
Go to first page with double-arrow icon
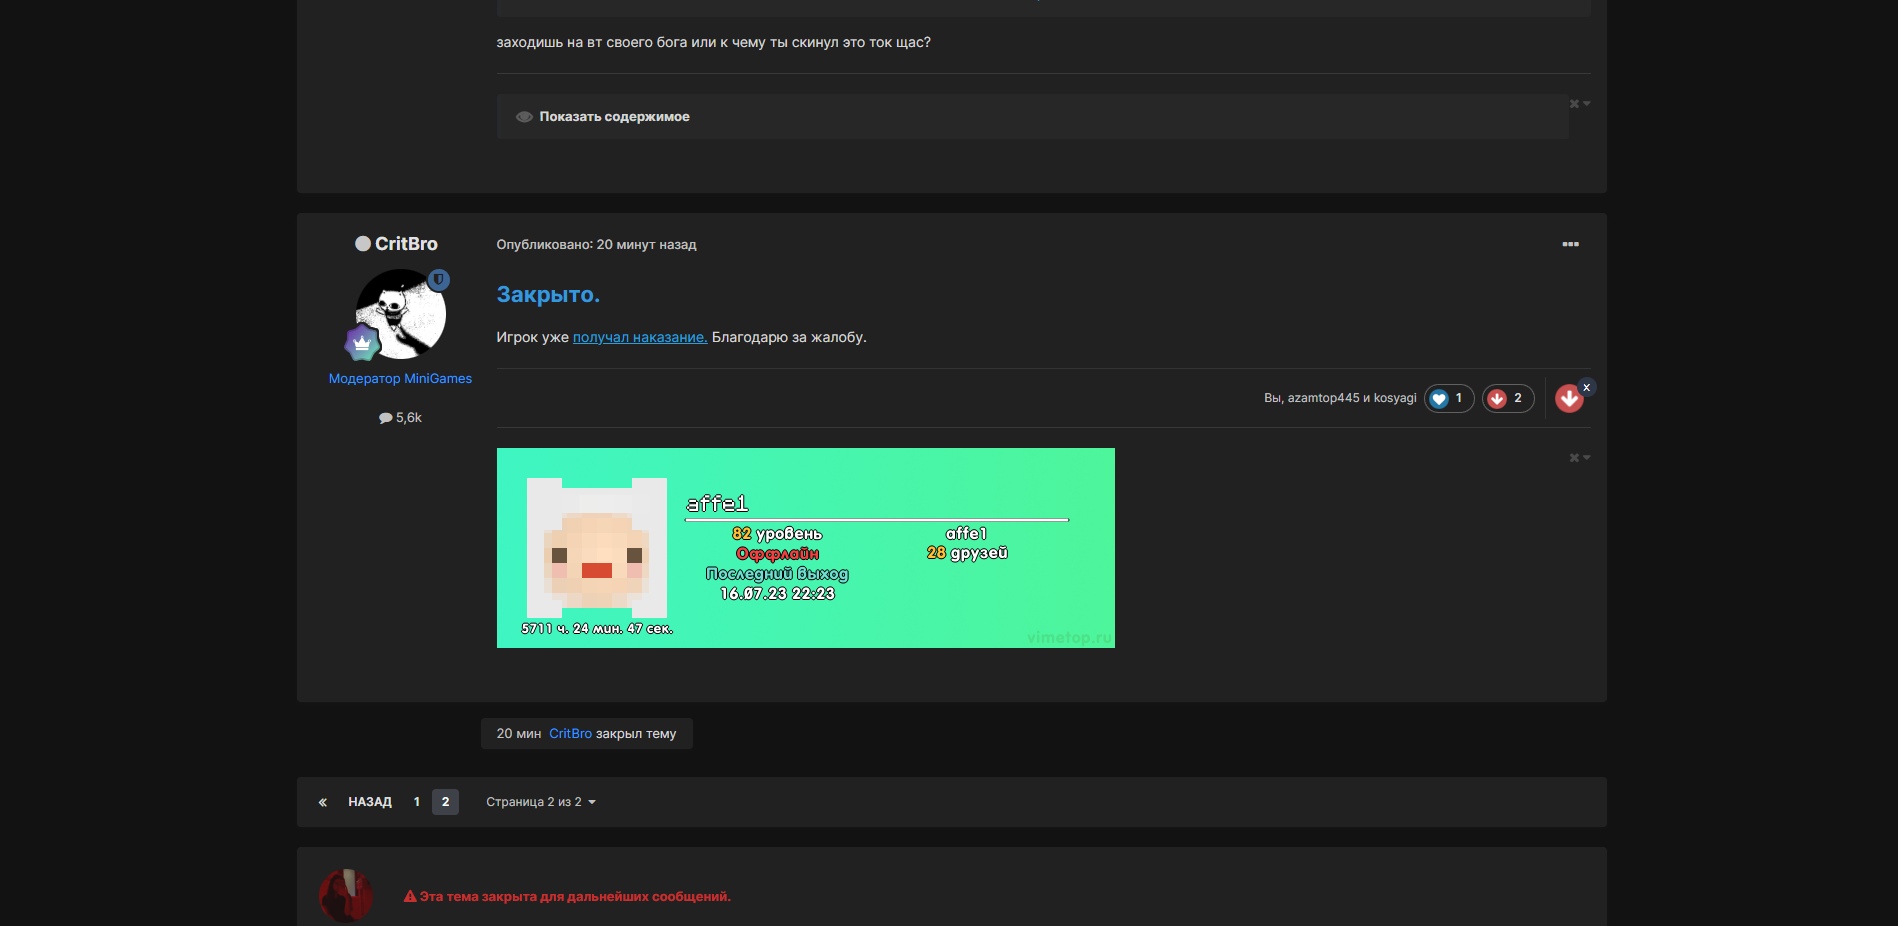tap(323, 802)
